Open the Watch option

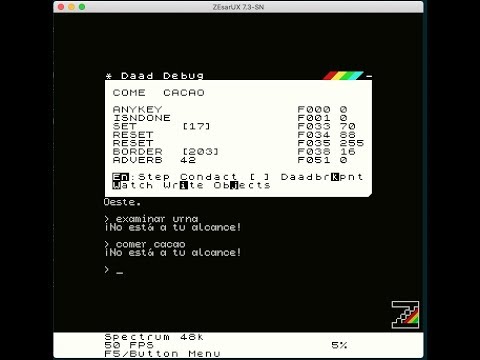[x=133, y=185]
